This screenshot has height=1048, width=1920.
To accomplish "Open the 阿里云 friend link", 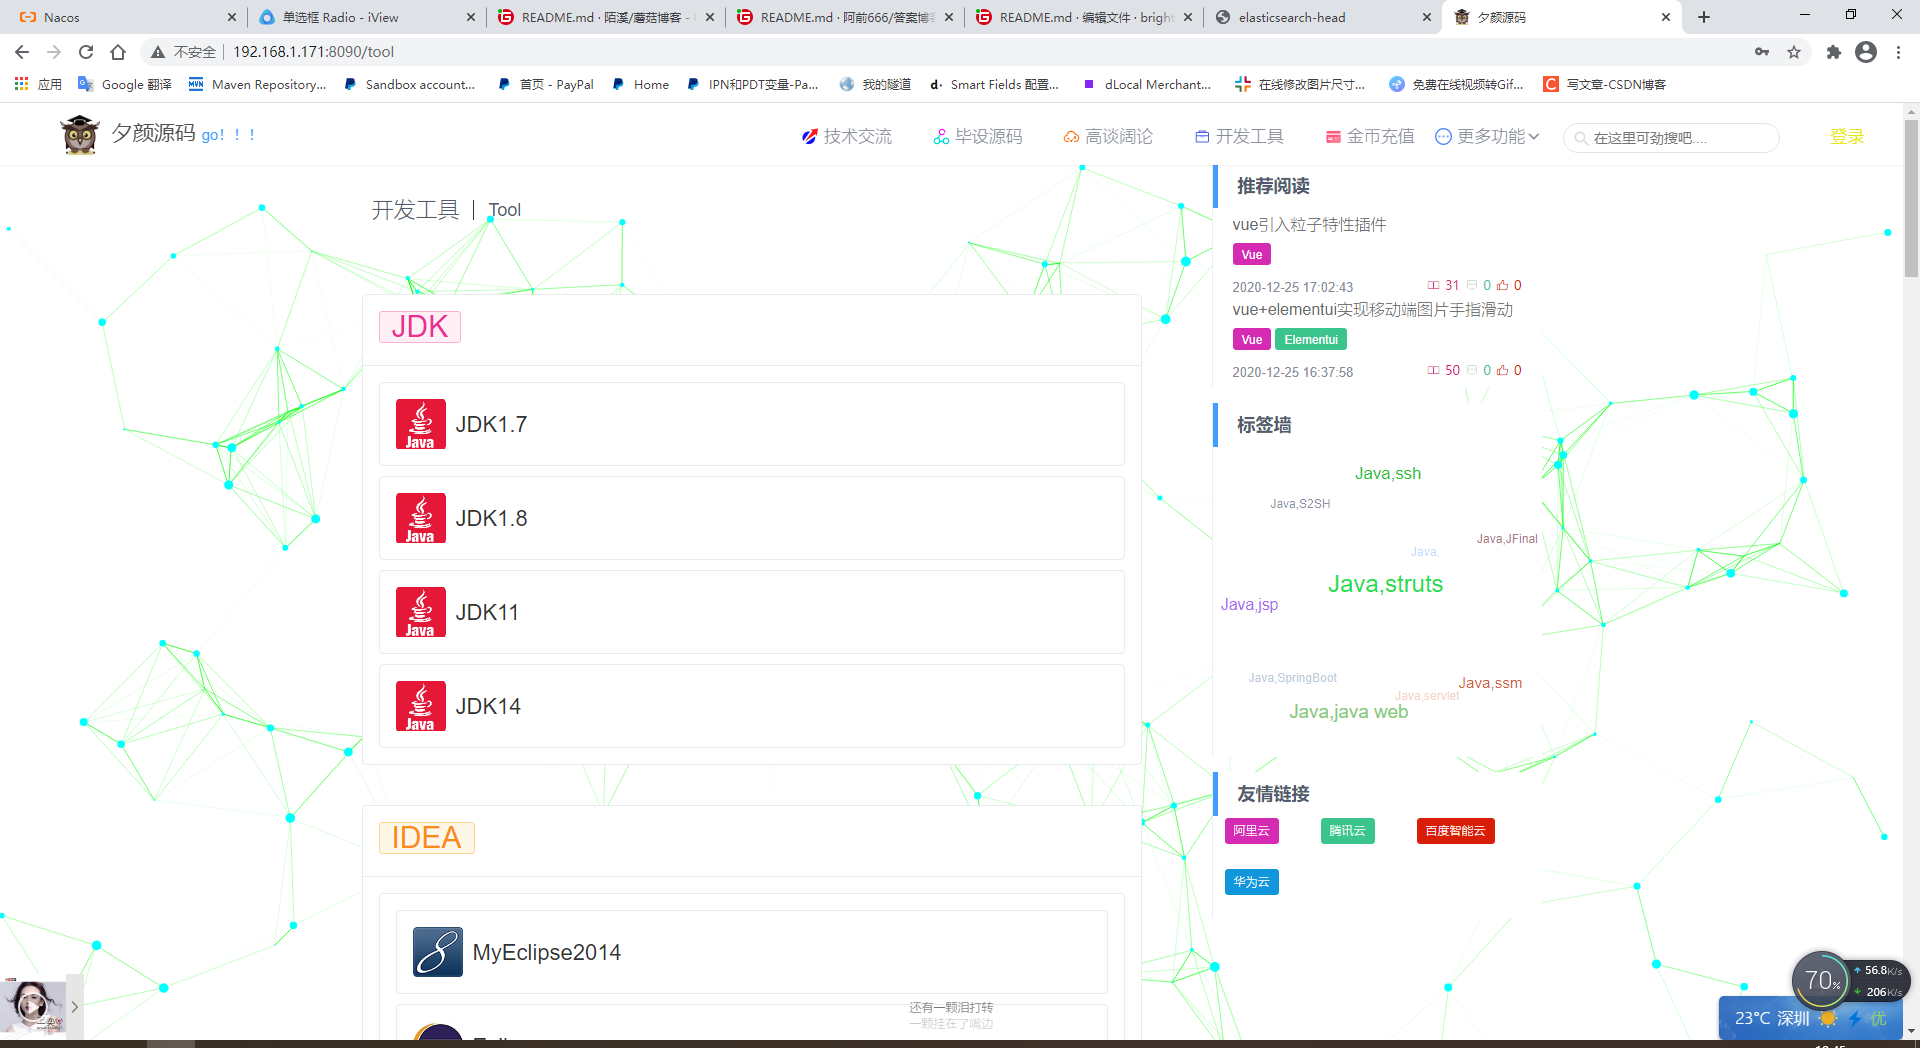I will (1251, 831).
